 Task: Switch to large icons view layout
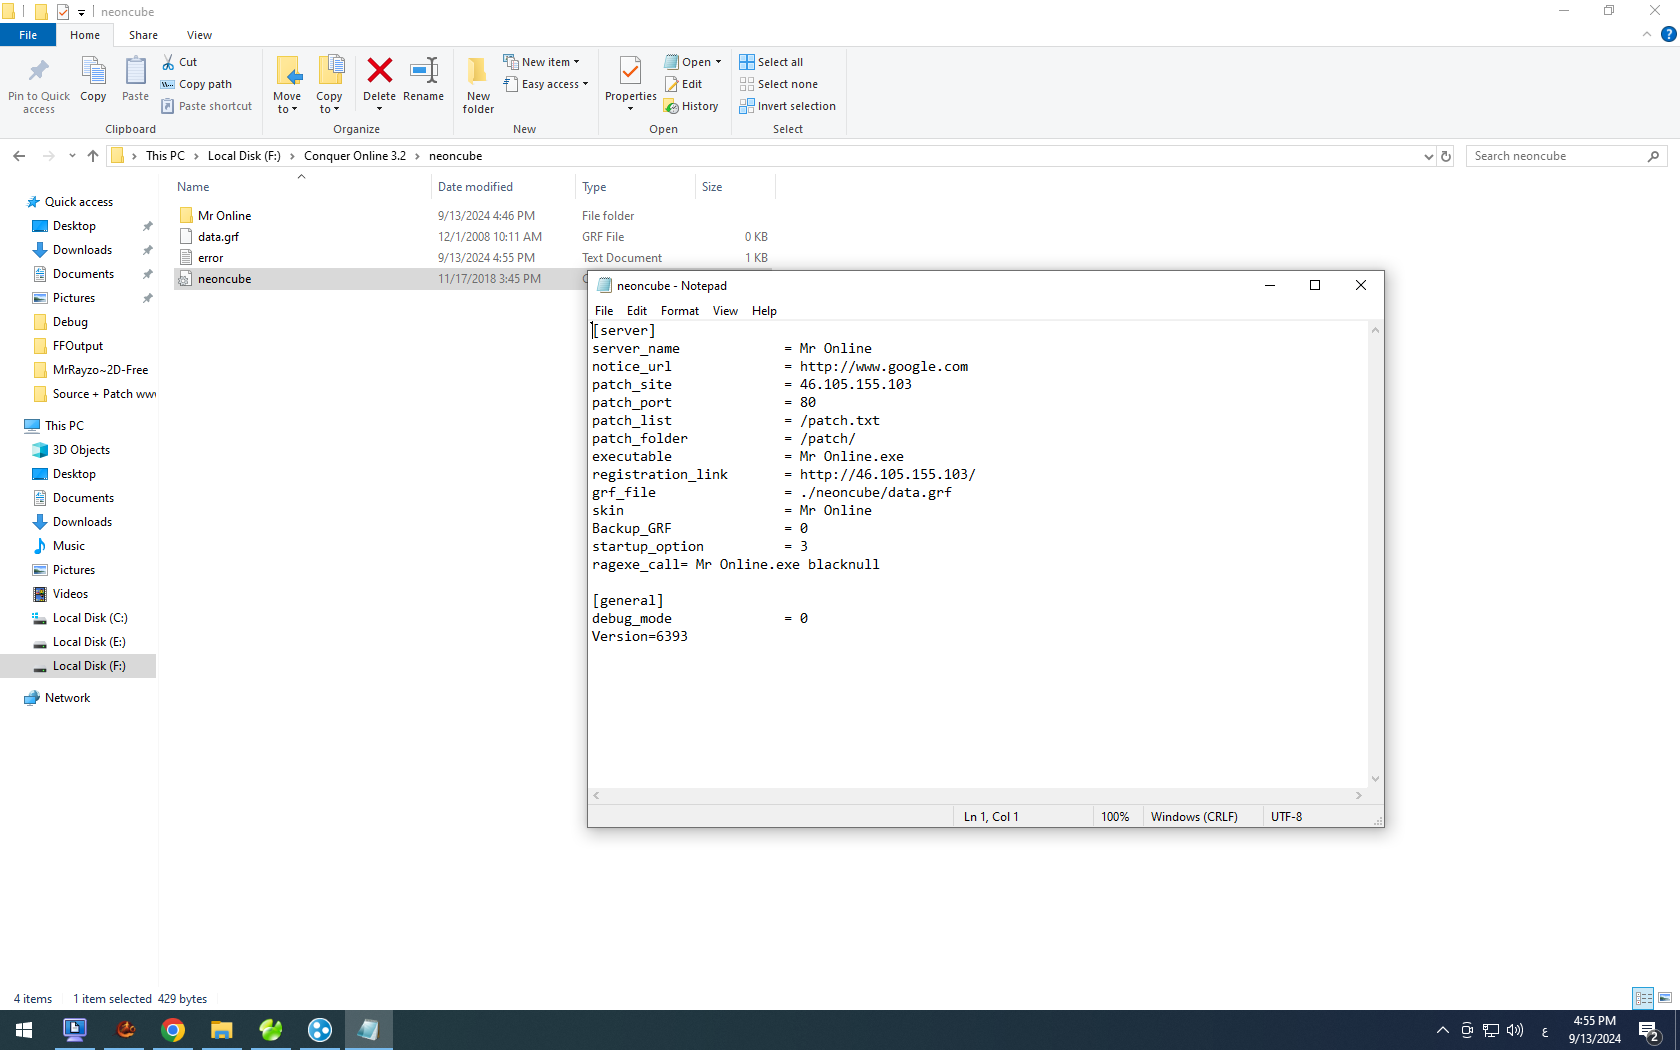[x=1665, y=998]
